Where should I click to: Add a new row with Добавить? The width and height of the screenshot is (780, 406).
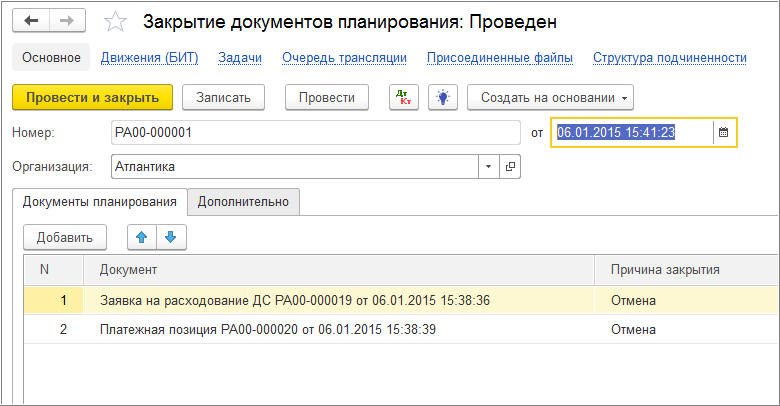coord(65,237)
